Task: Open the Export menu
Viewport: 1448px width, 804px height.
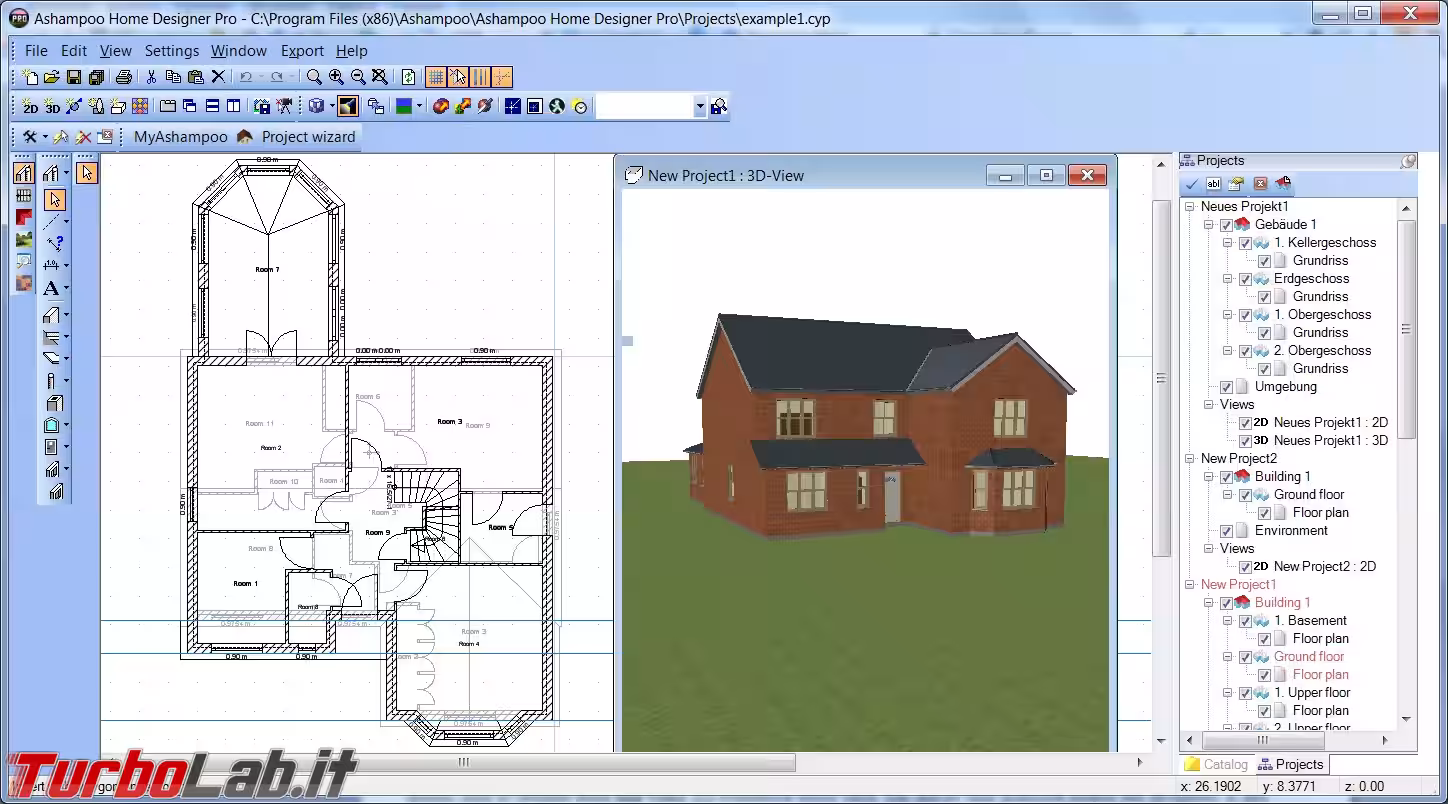Action: 302,50
